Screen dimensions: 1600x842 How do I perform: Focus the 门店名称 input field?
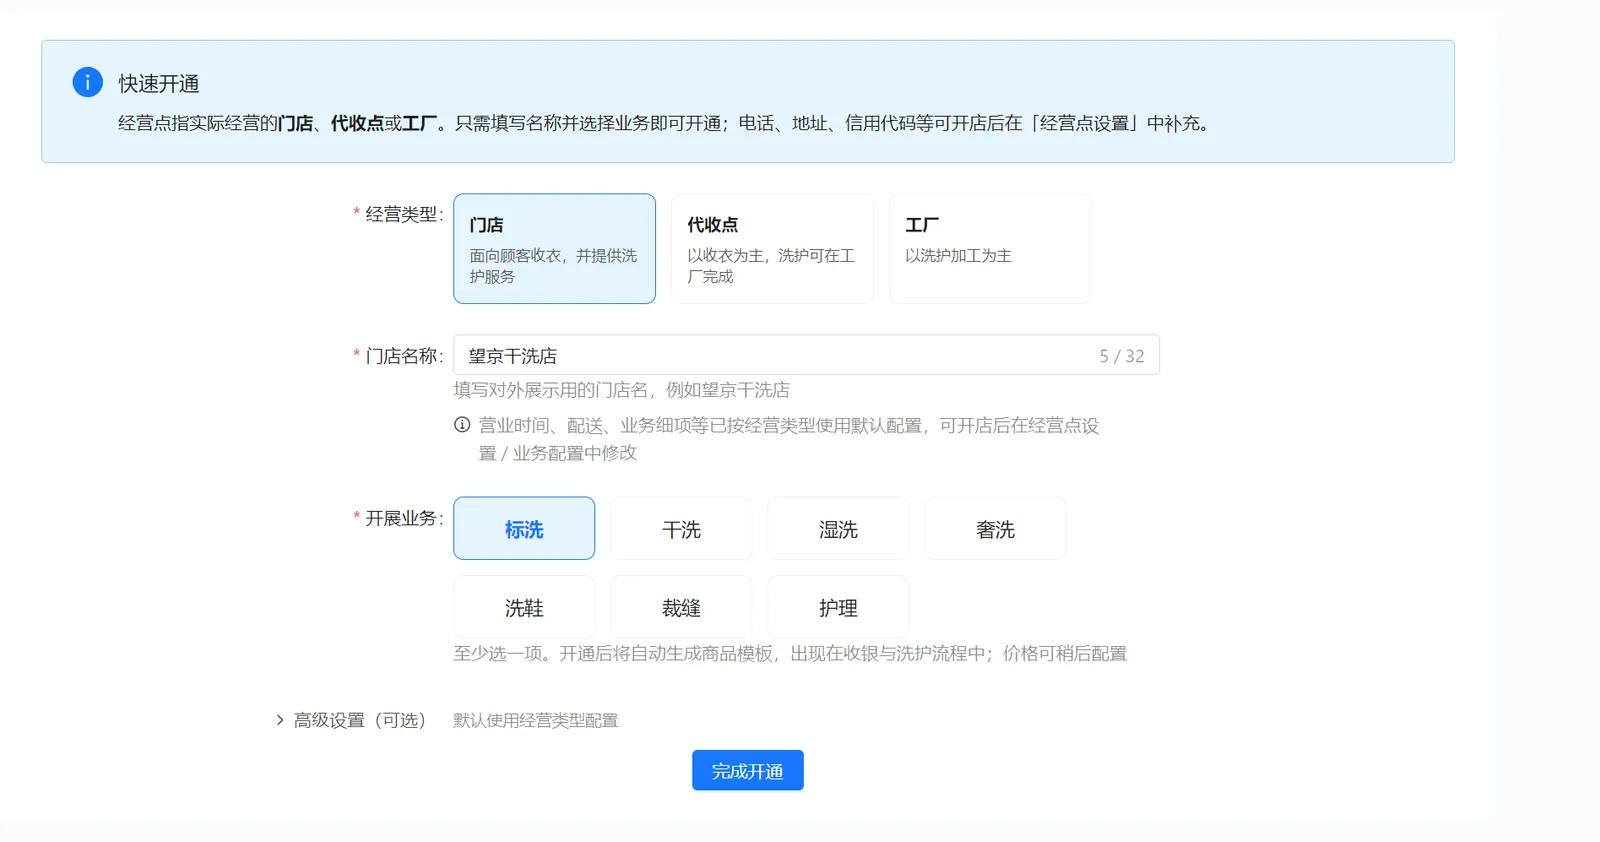click(806, 355)
